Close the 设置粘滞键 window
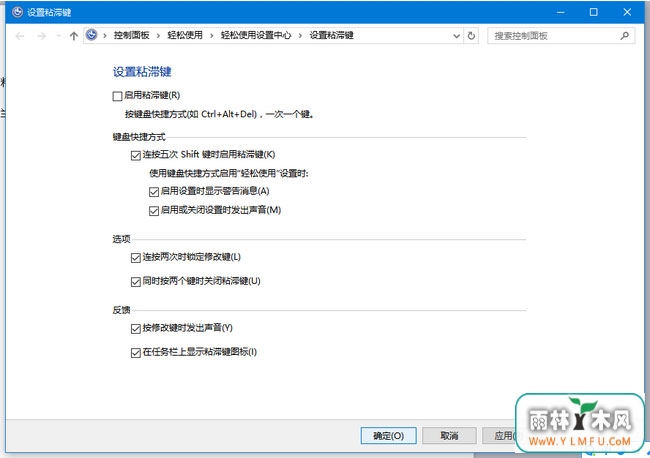 pos(627,12)
